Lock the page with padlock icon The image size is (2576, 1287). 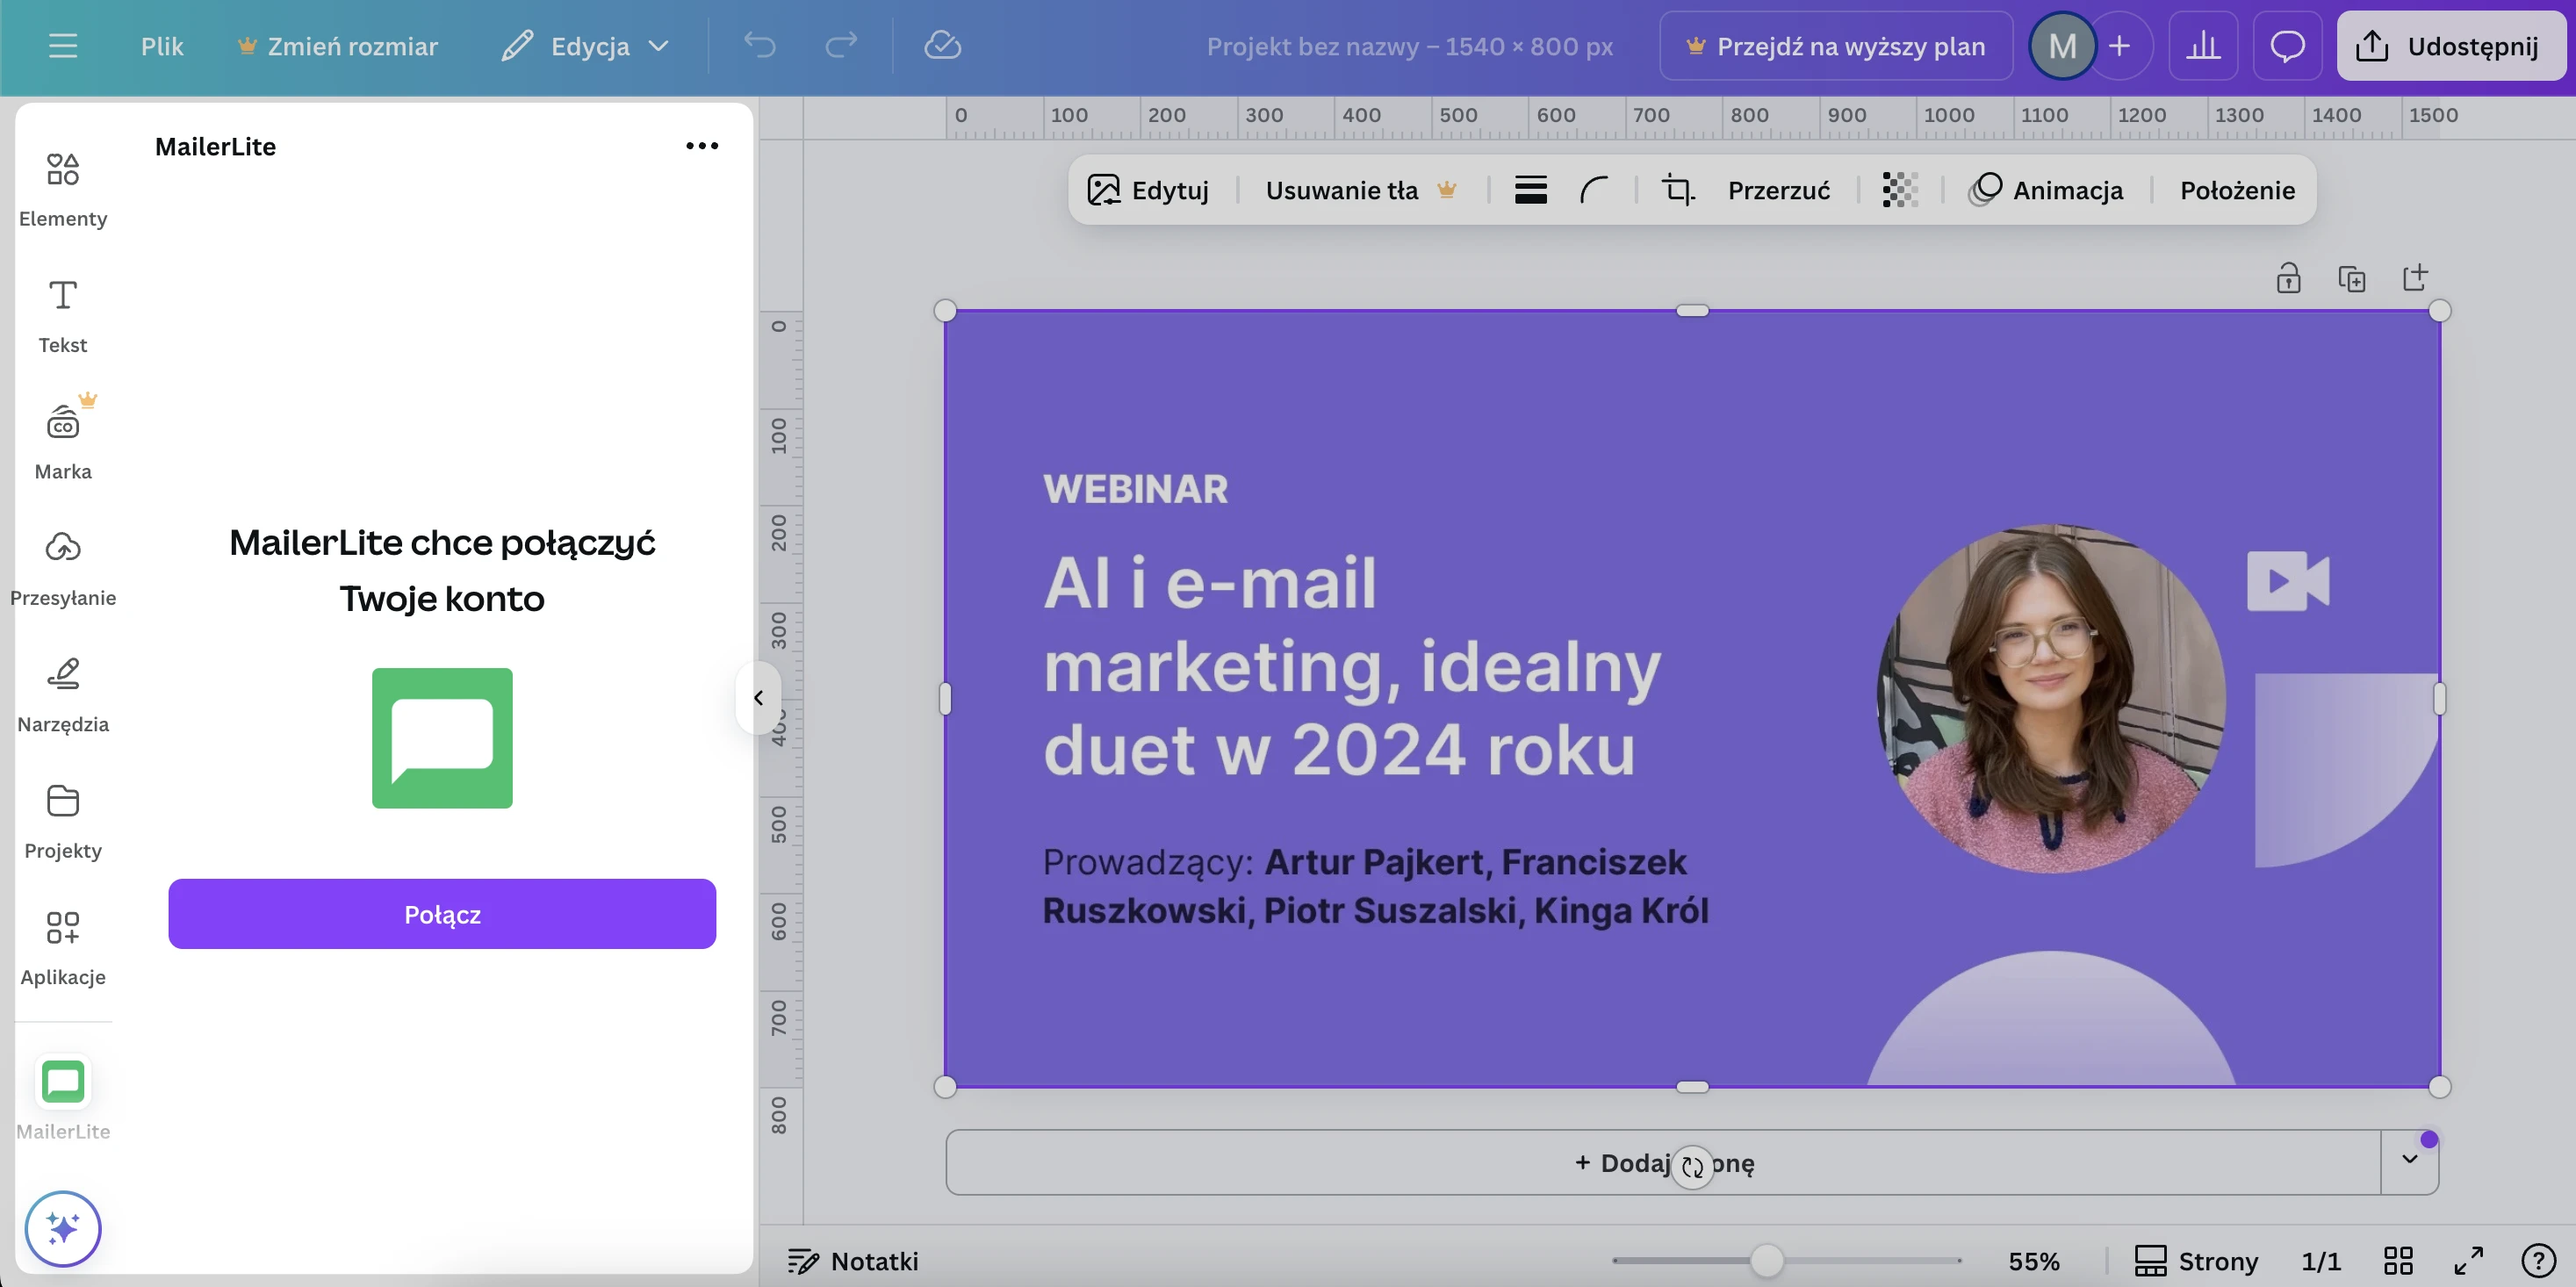(x=2288, y=279)
